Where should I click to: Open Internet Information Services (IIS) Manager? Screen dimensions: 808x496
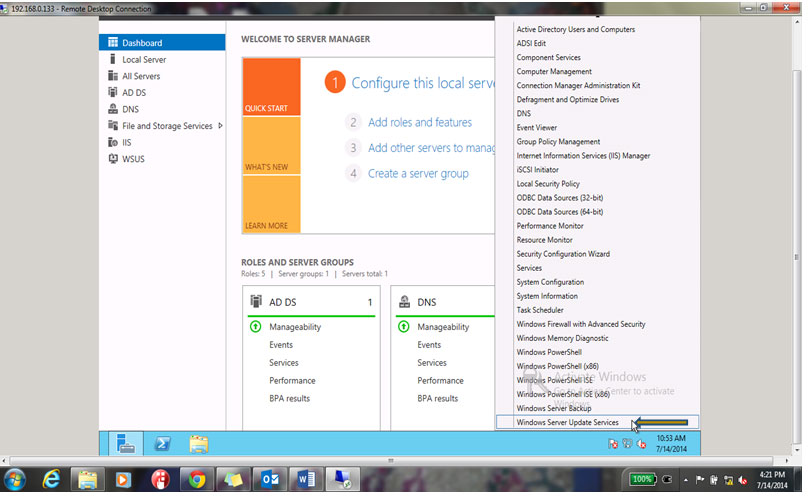tap(583, 156)
